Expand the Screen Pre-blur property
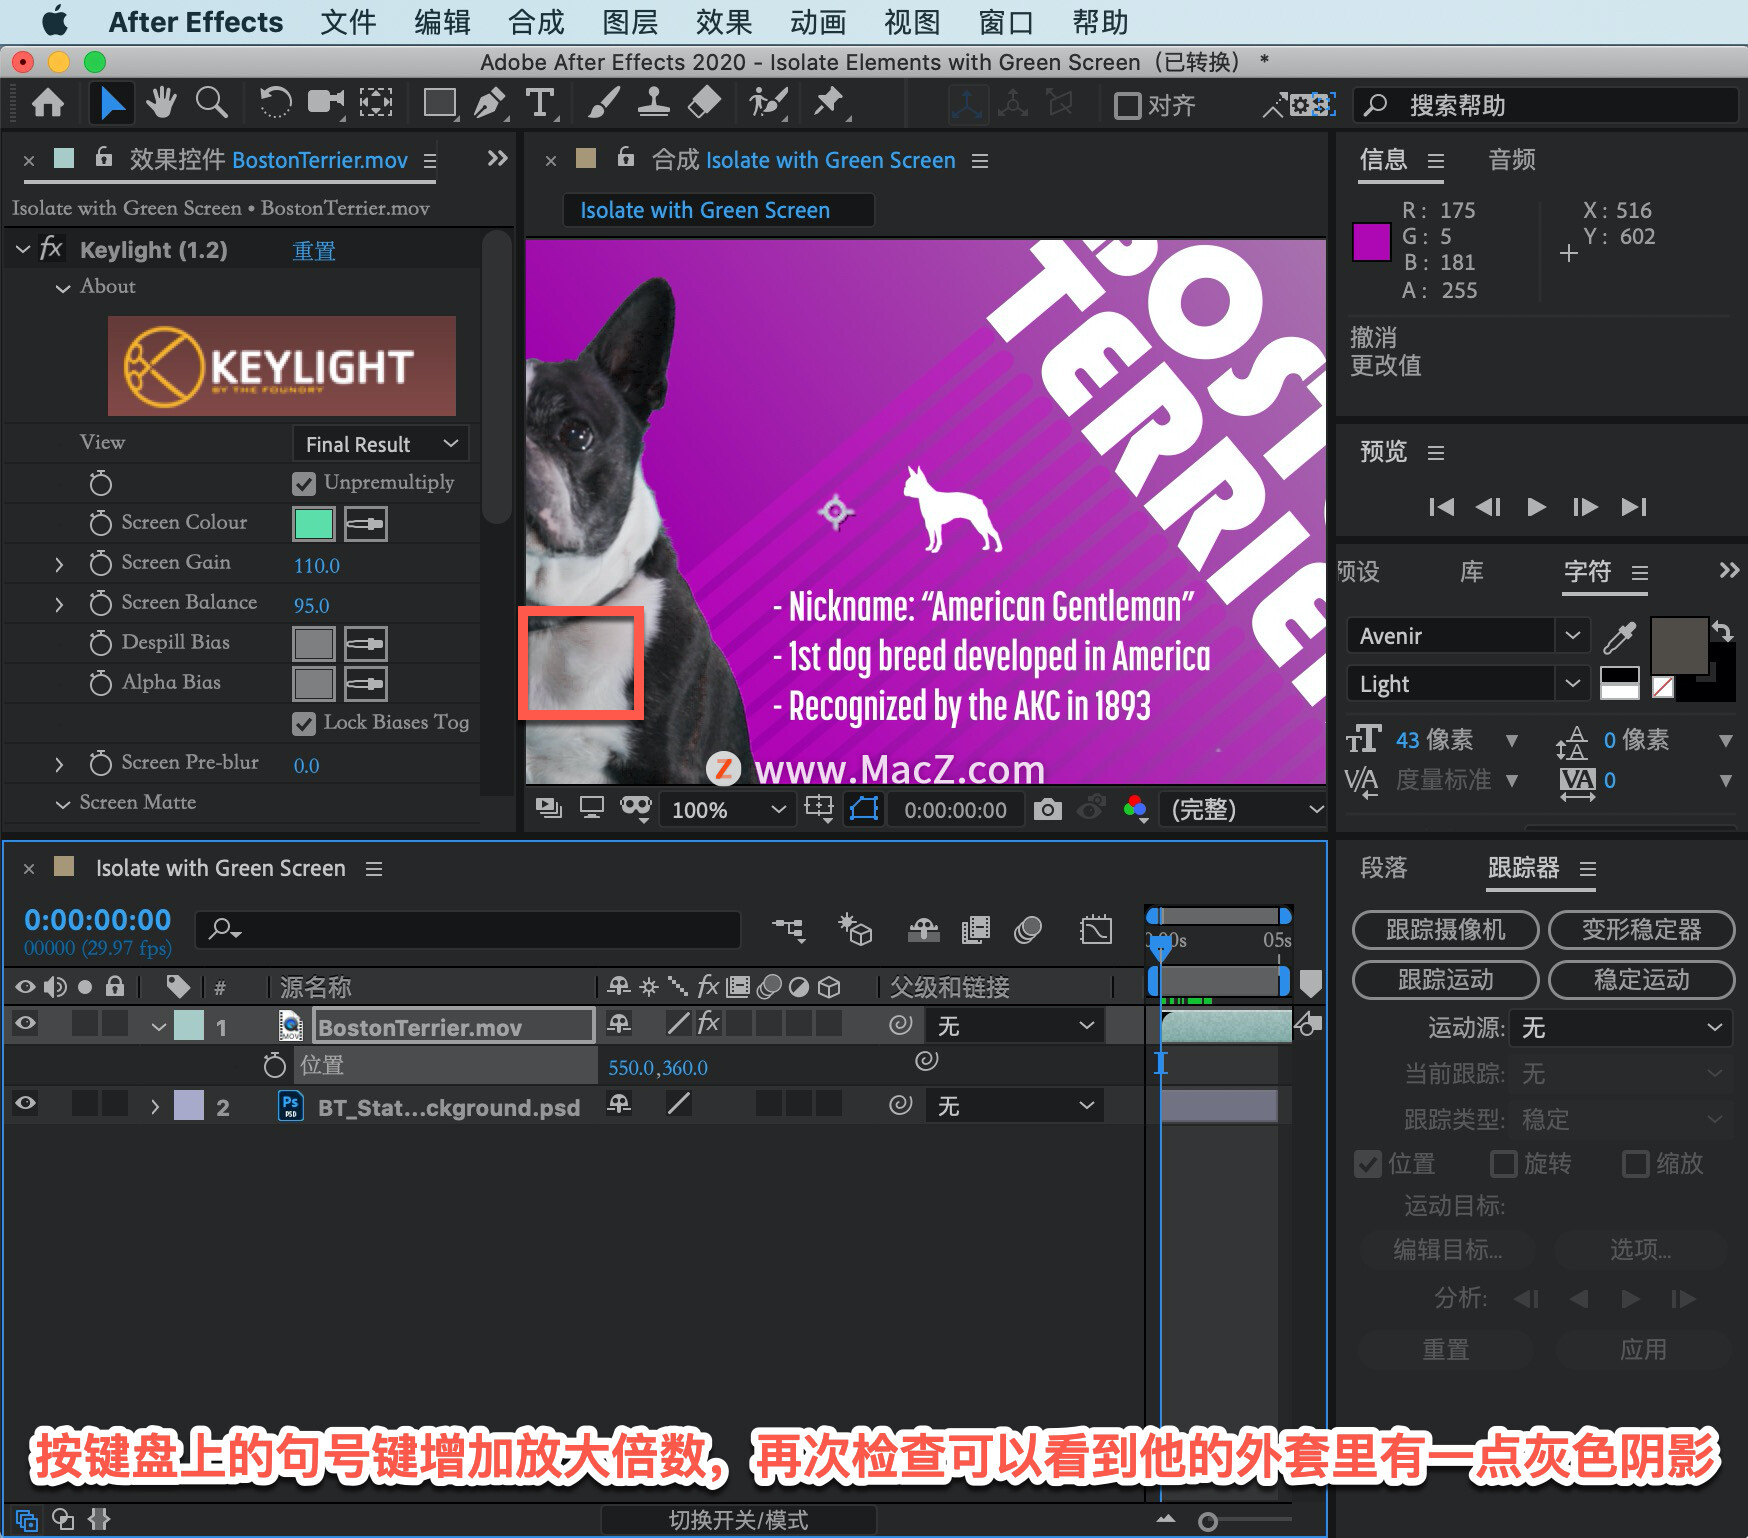Viewport: 1748px width, 1538px height. point(59,765)
